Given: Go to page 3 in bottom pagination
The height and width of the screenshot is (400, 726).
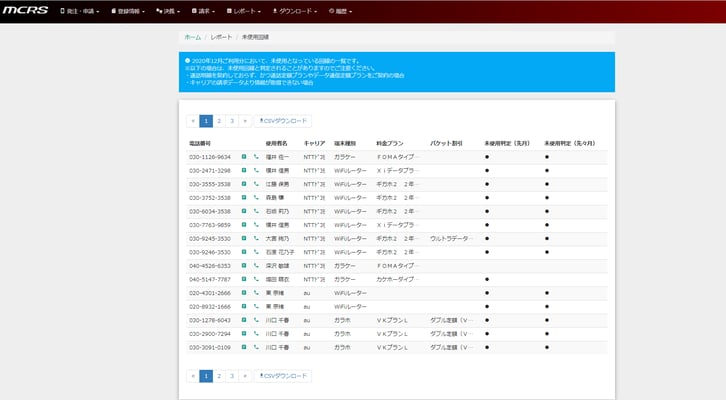Looking at the screenshot, I should click(232, 376).
